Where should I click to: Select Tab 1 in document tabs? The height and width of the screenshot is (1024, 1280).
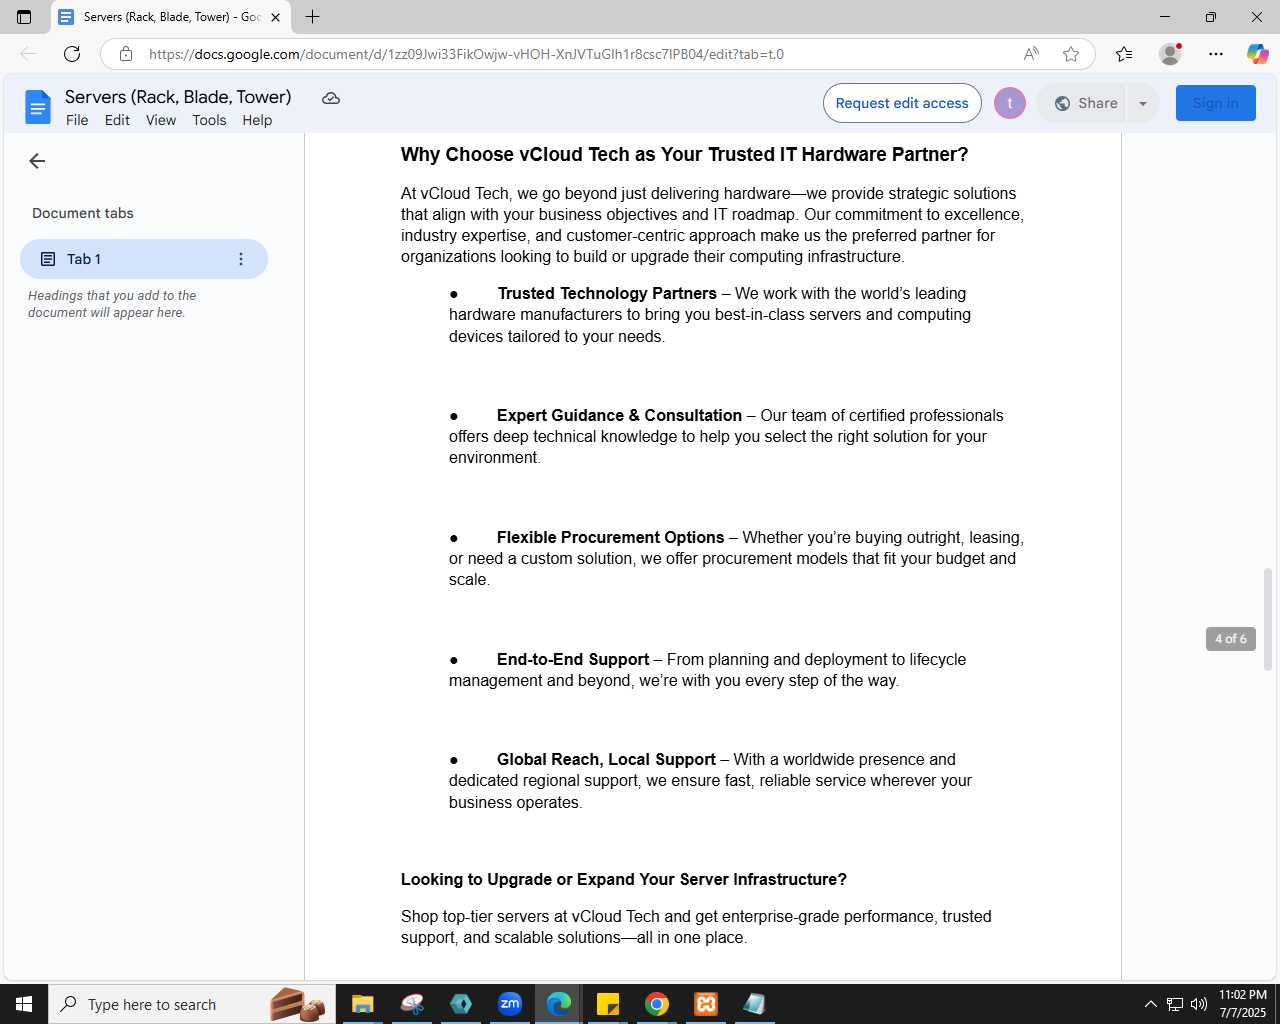tap(144, 259)
